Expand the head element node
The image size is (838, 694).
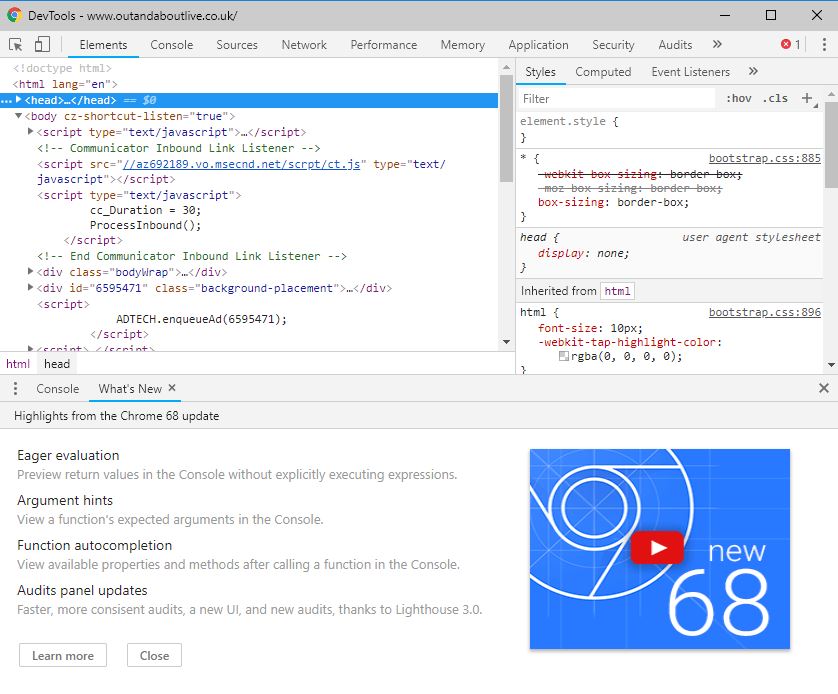(19, 99)
